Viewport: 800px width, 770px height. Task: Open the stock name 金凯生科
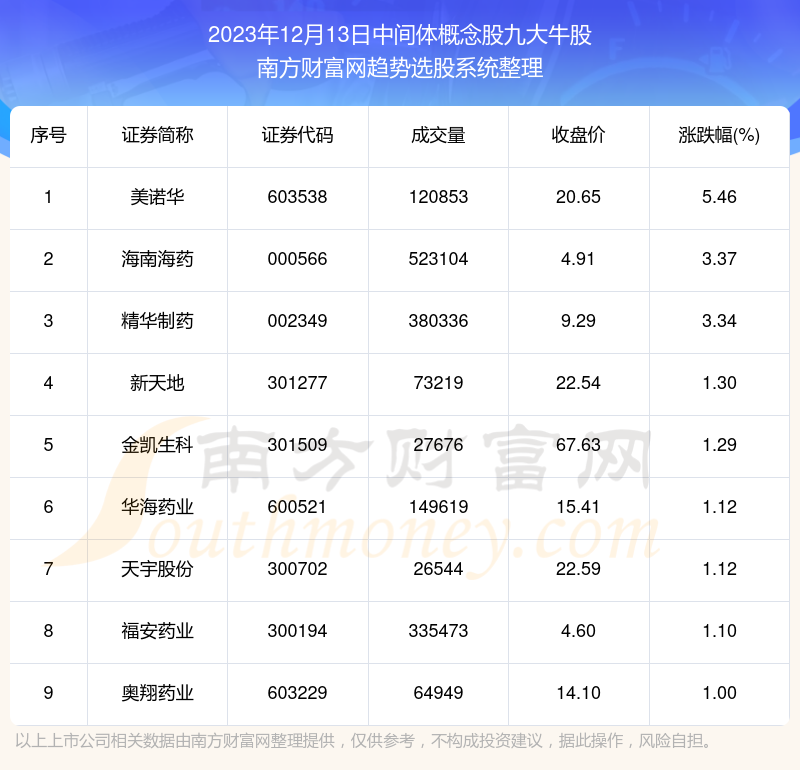pos(157,445)
